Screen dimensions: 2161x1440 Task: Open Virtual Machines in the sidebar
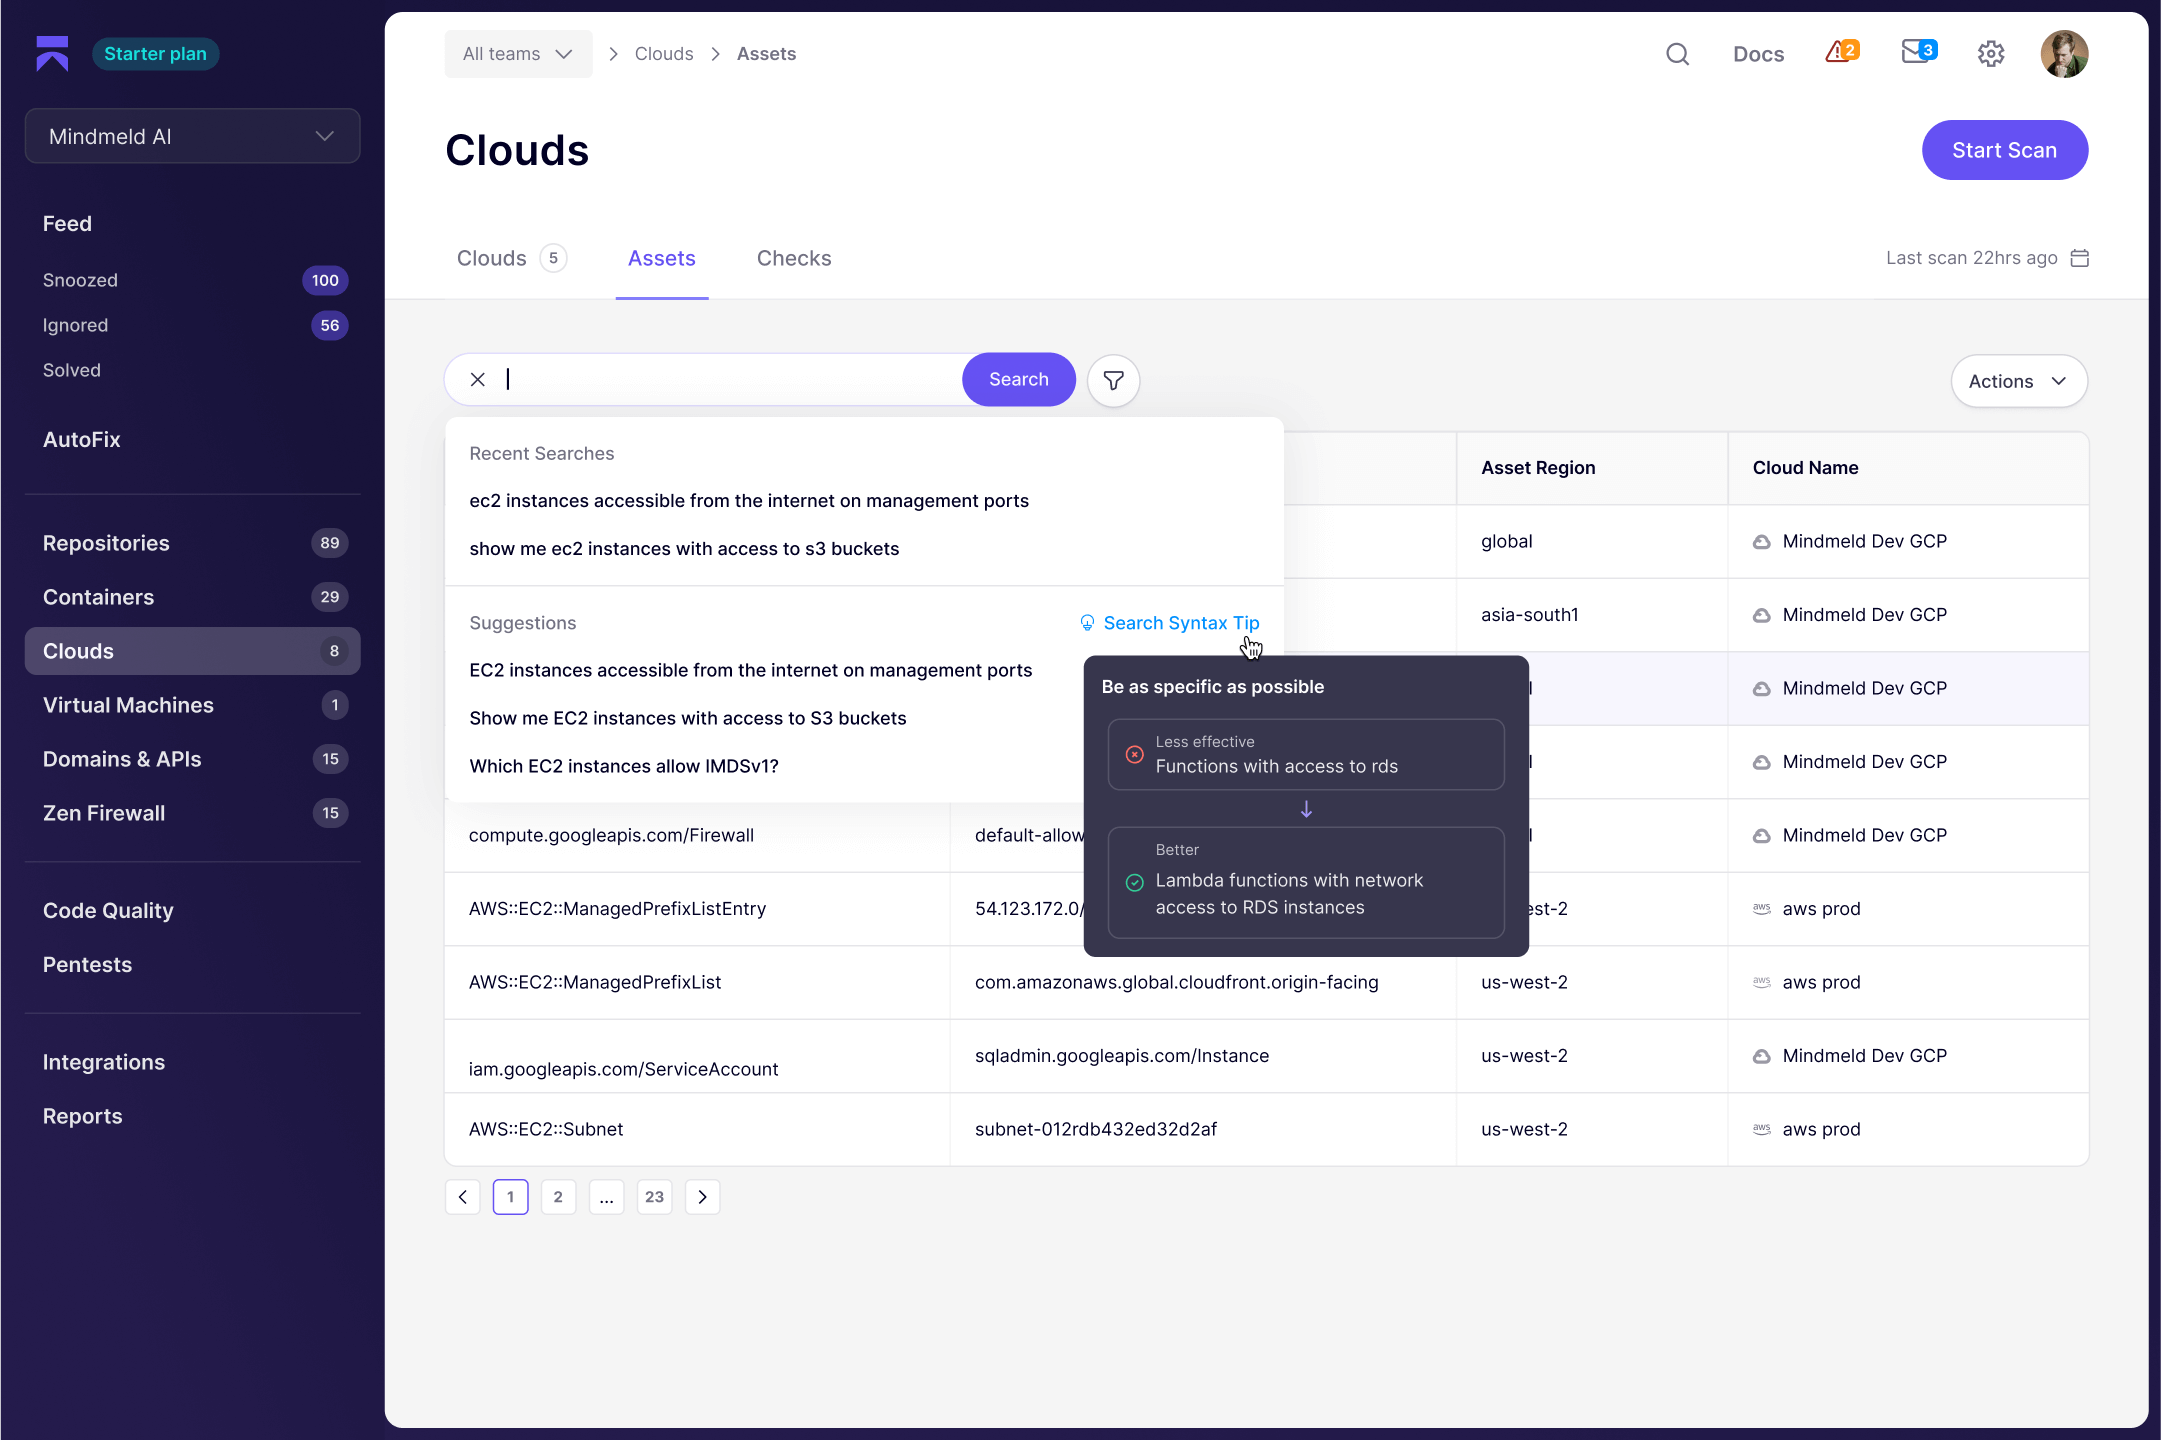click(x=128, y=705)
